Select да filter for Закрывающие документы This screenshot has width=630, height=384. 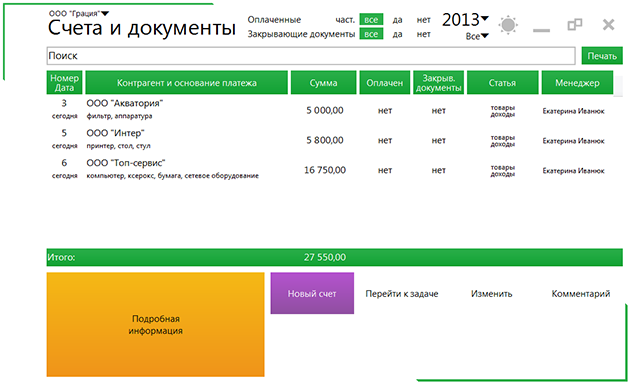(397, 34)
